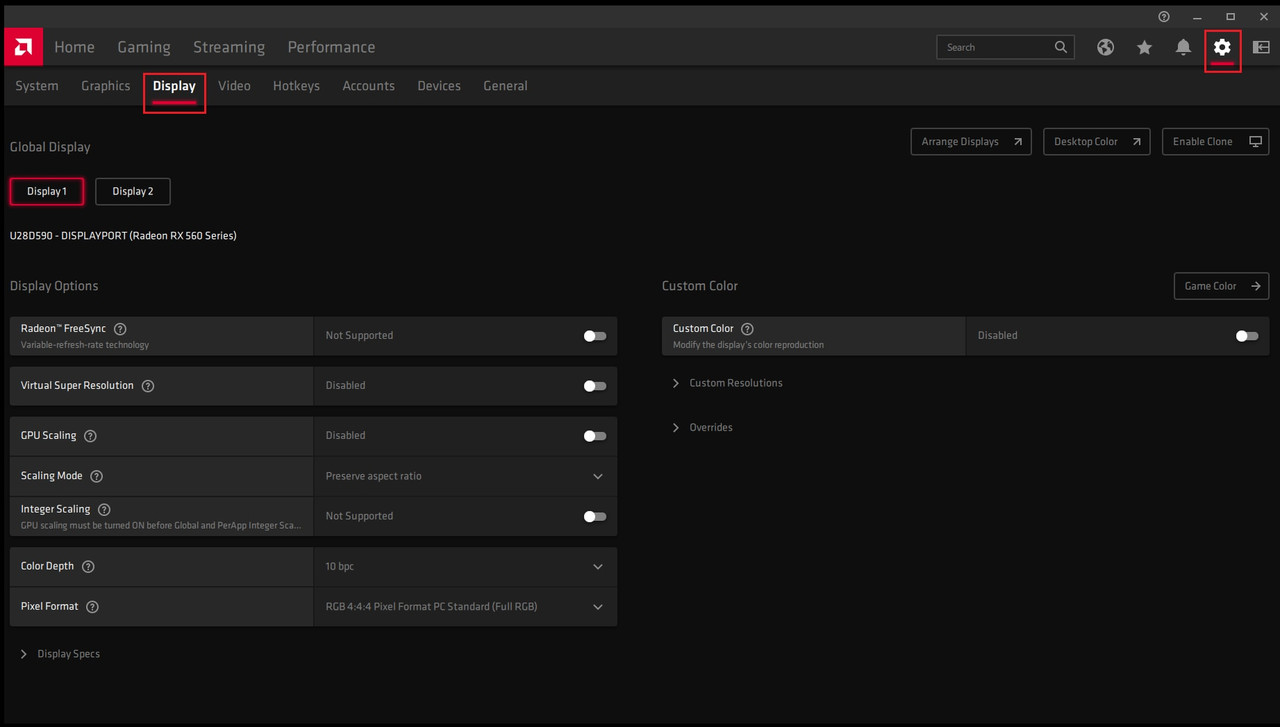The width and height of the screenshot is (1280, 727).
Task: Show help for Pixel Format
Action: tap(92, 606)
